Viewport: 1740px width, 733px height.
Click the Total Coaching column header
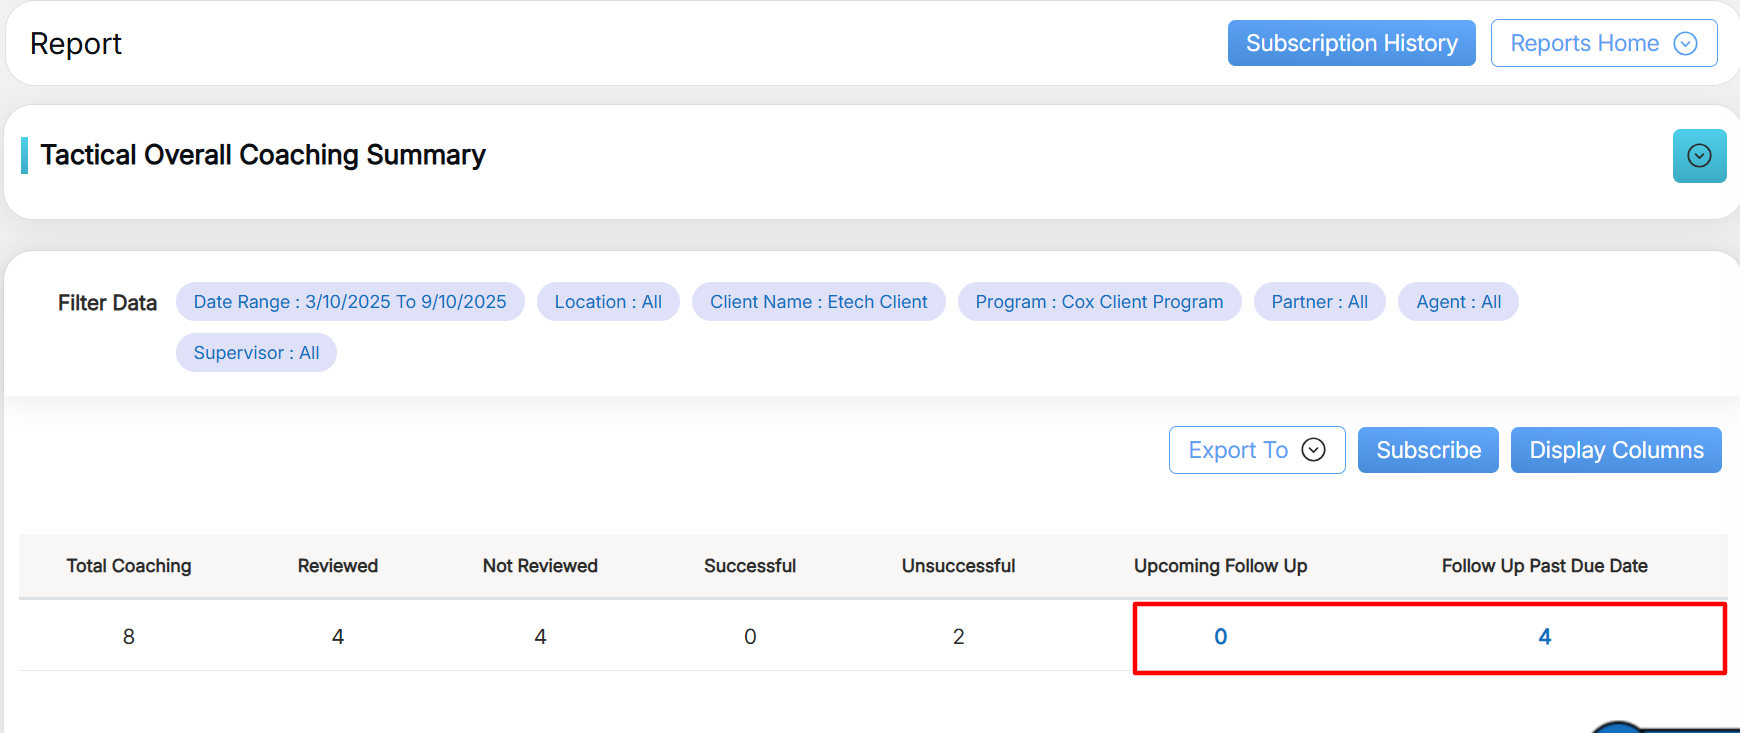[129, 566]
